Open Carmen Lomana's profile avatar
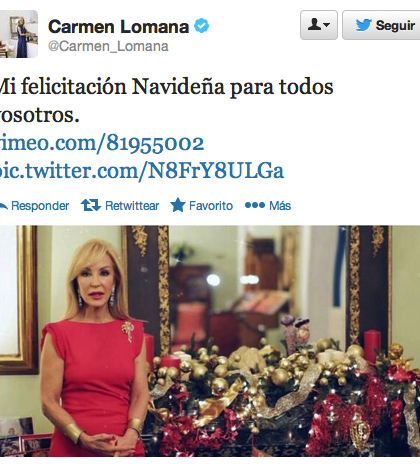Viewport: 420px width, 470px height. click(18, 34)
